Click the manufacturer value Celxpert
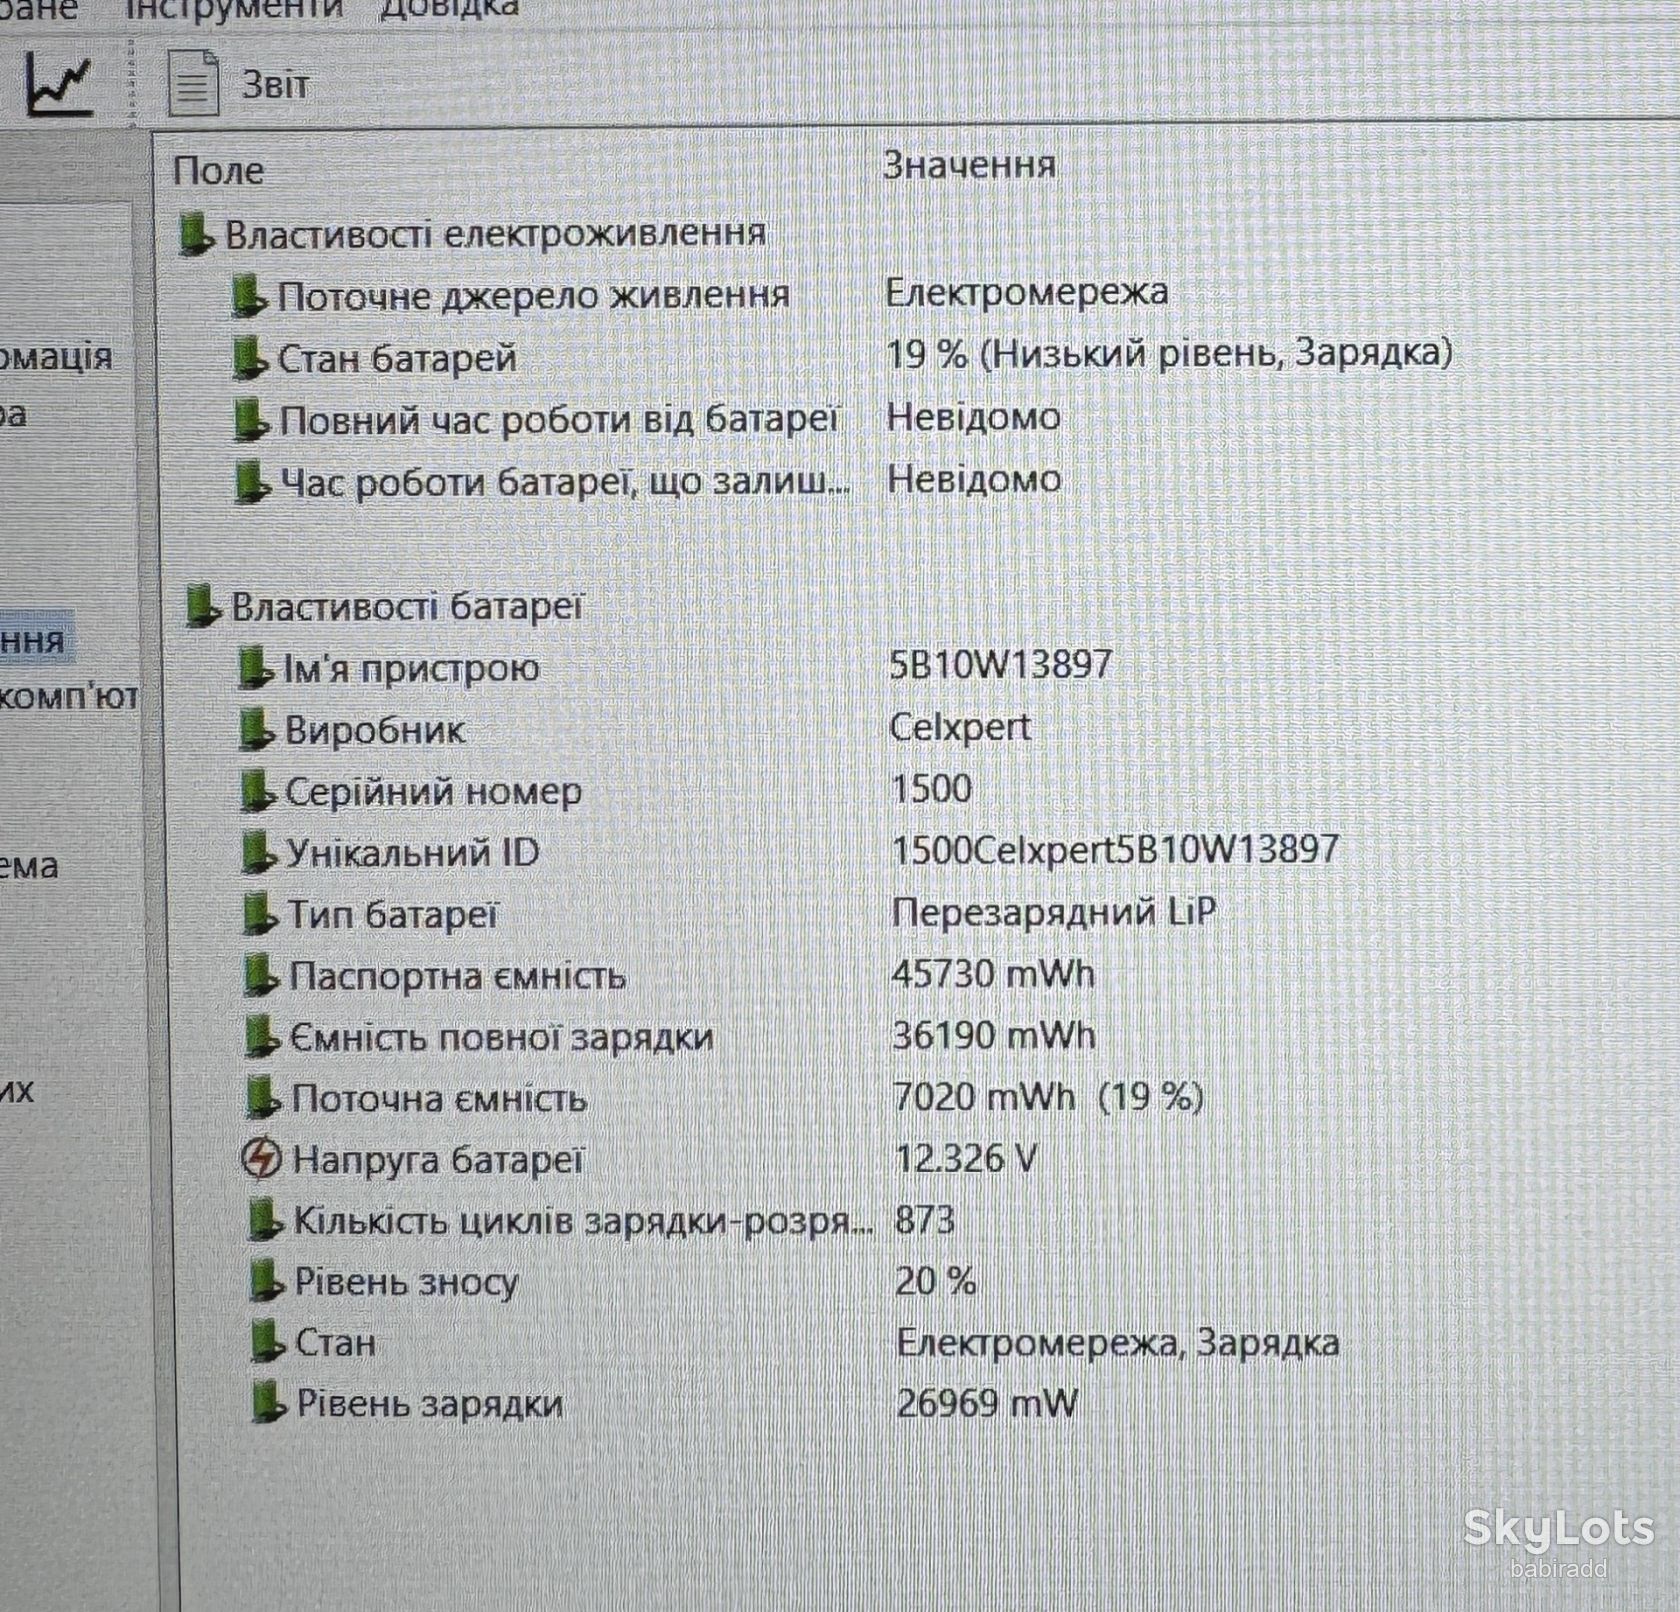The height and width of the screenshot is (1612, 1680). pos(960,727)
